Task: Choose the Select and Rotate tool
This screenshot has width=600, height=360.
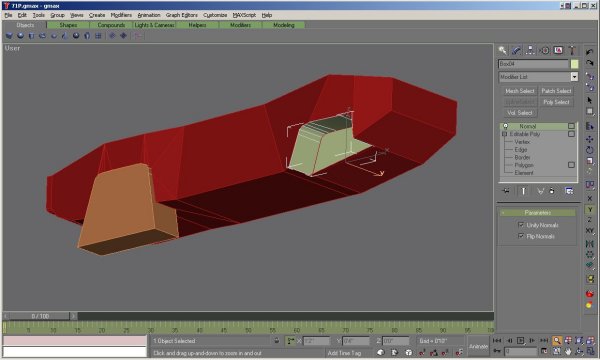Action: click(590, 150)
